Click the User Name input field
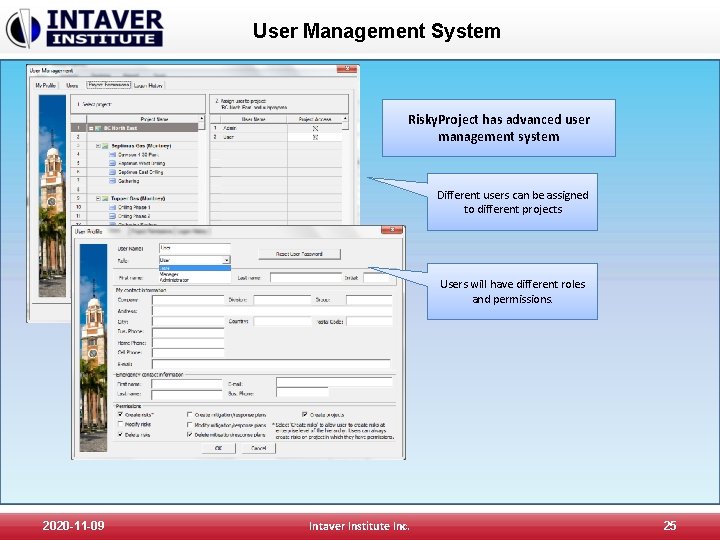Viewport: 720px width, 540px height. tap(195, 248)
